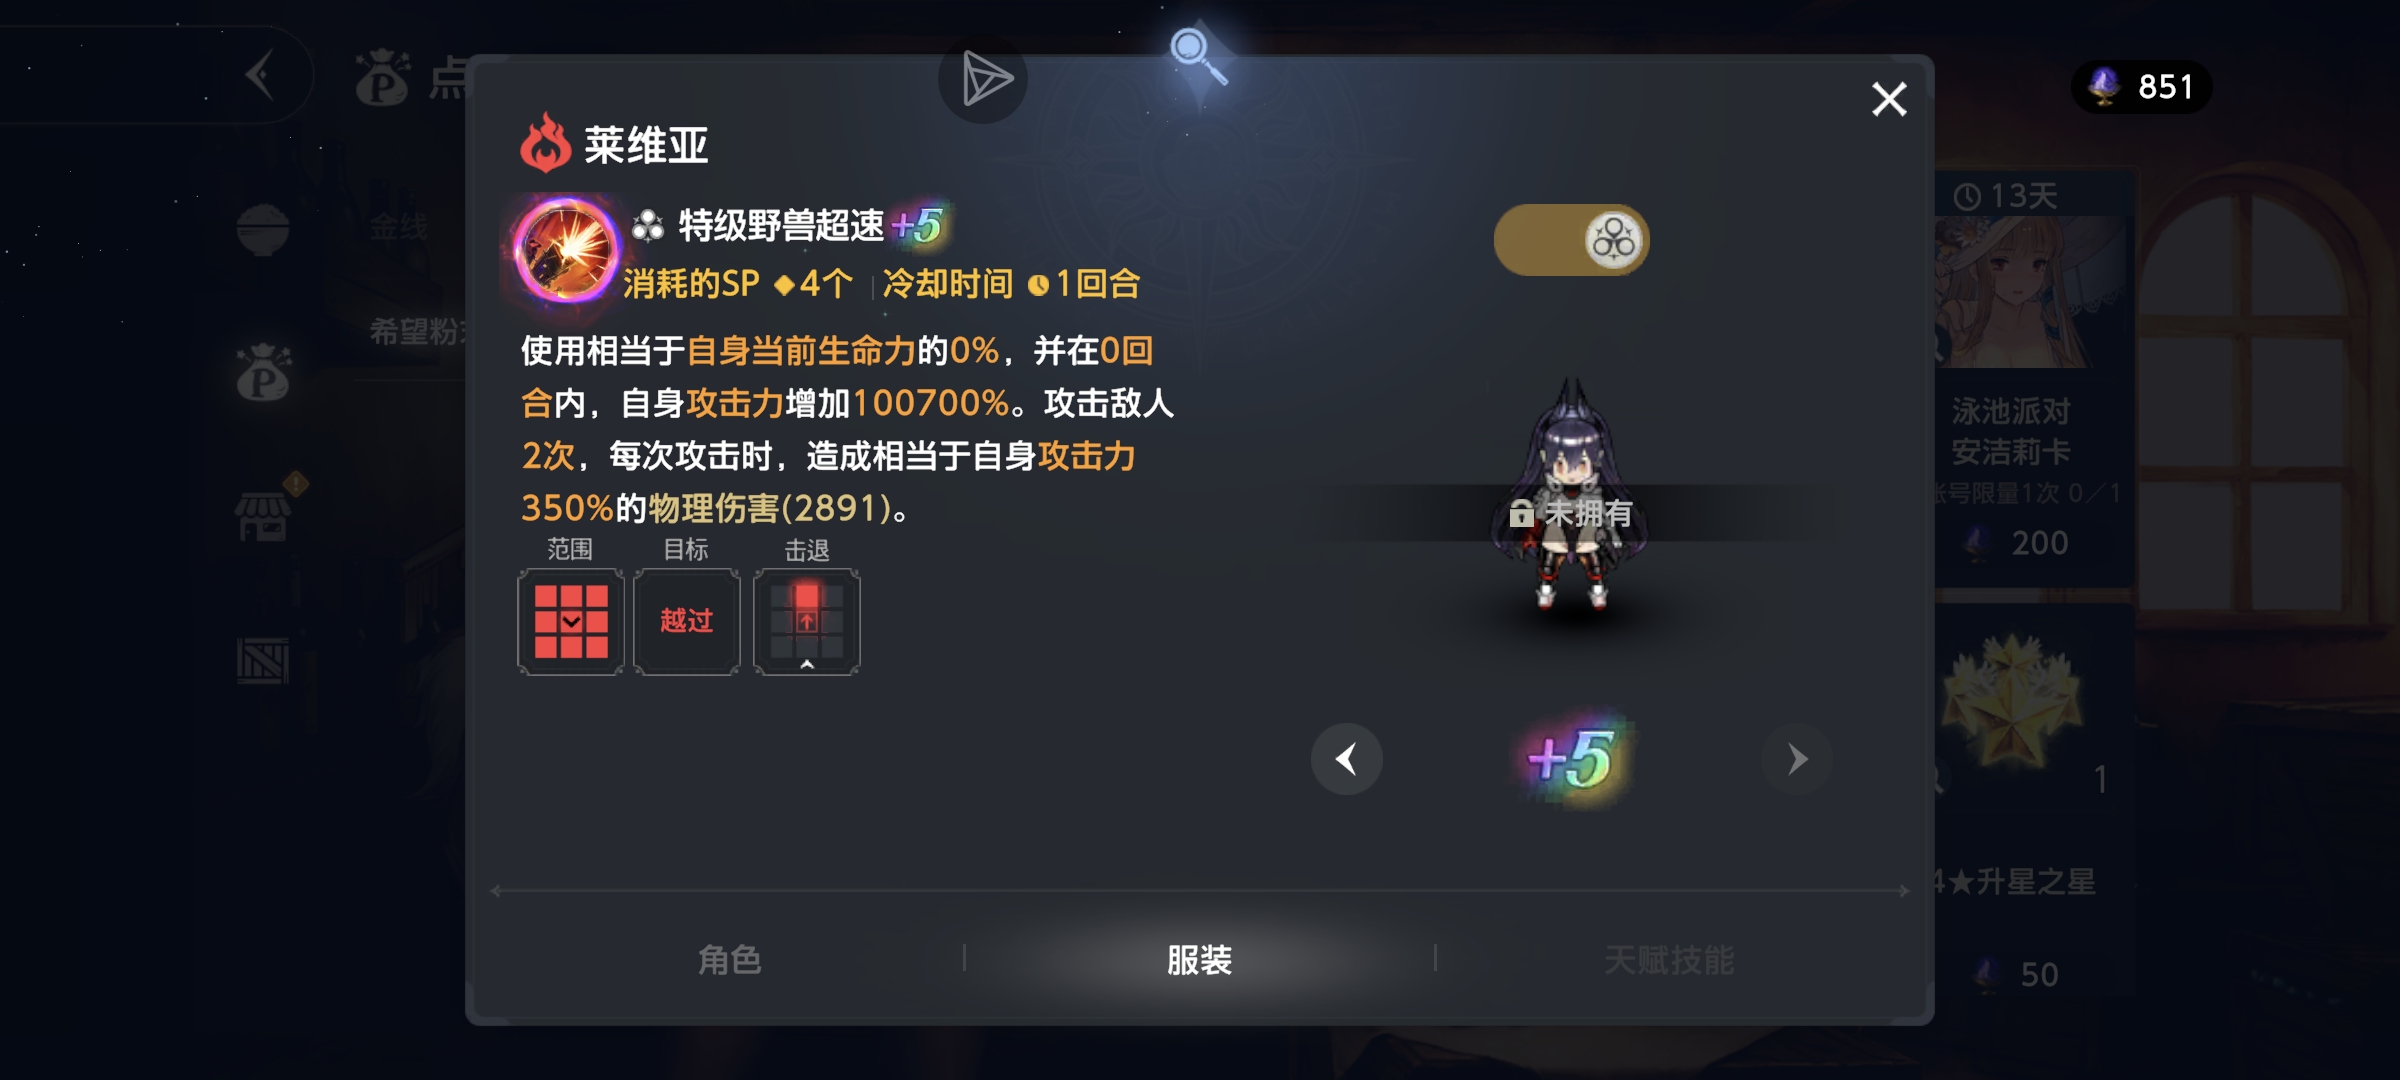
Task: Open the 天赋技能 tab
Action: (1669, 960)
